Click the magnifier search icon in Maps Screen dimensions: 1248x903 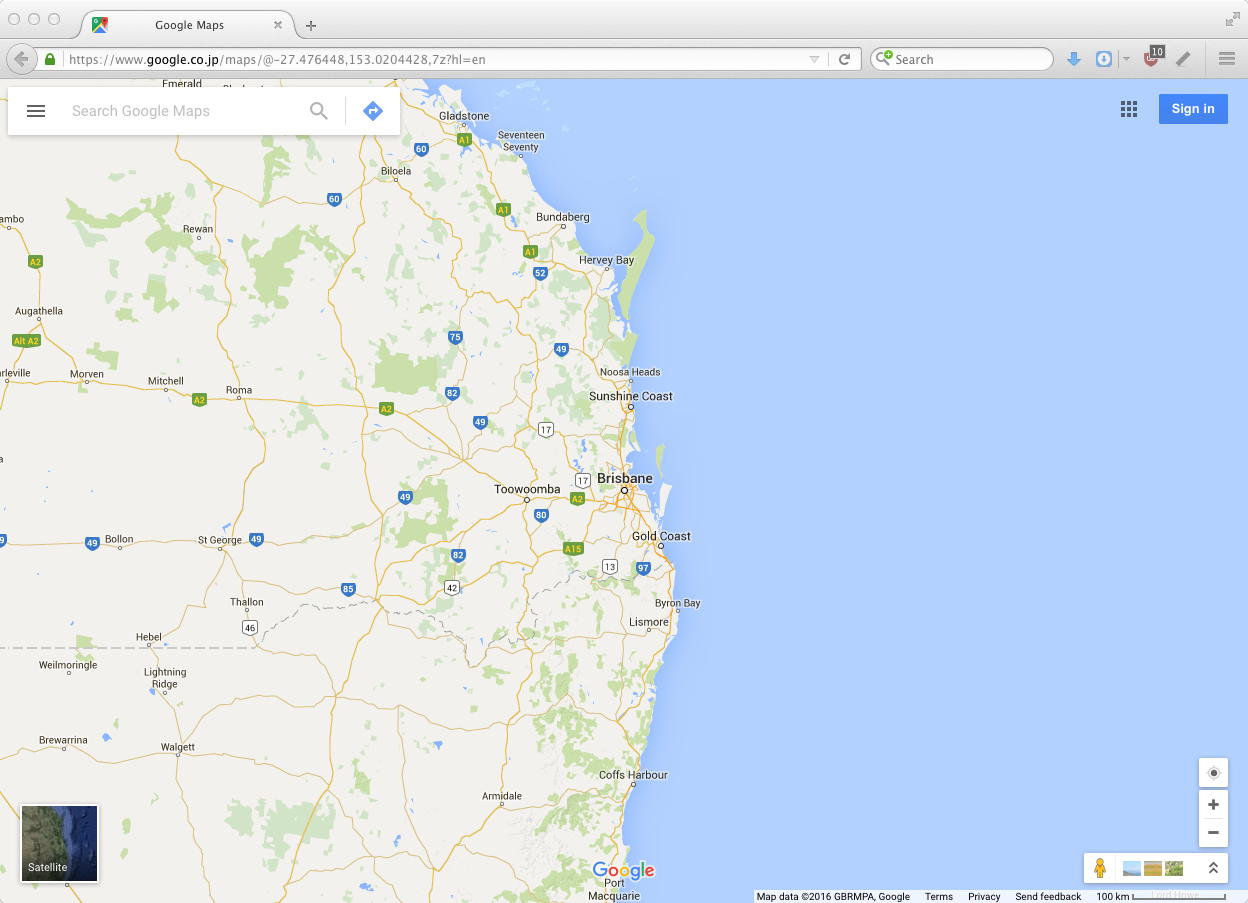pyautogui.click(x=319, y=111)
